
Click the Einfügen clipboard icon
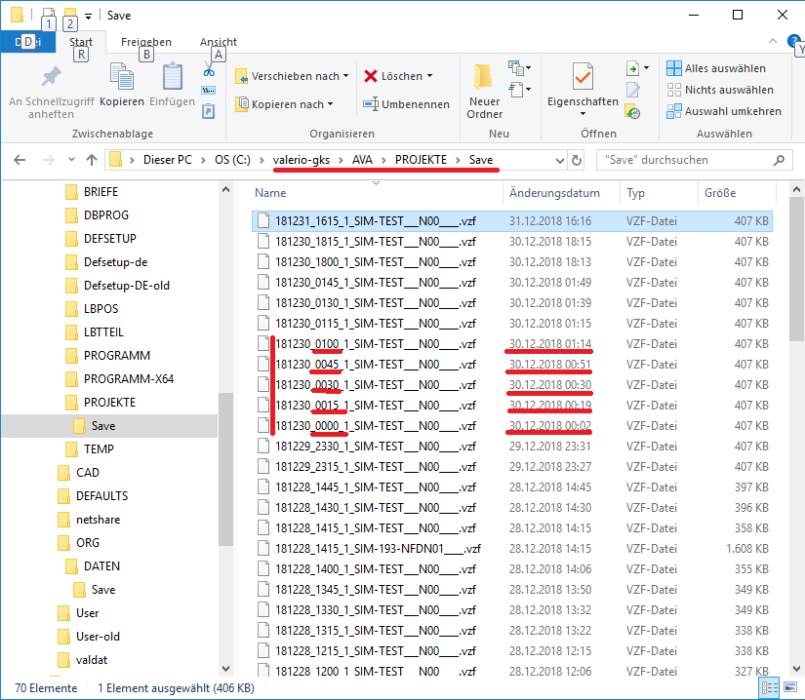[x=172, y=80]
